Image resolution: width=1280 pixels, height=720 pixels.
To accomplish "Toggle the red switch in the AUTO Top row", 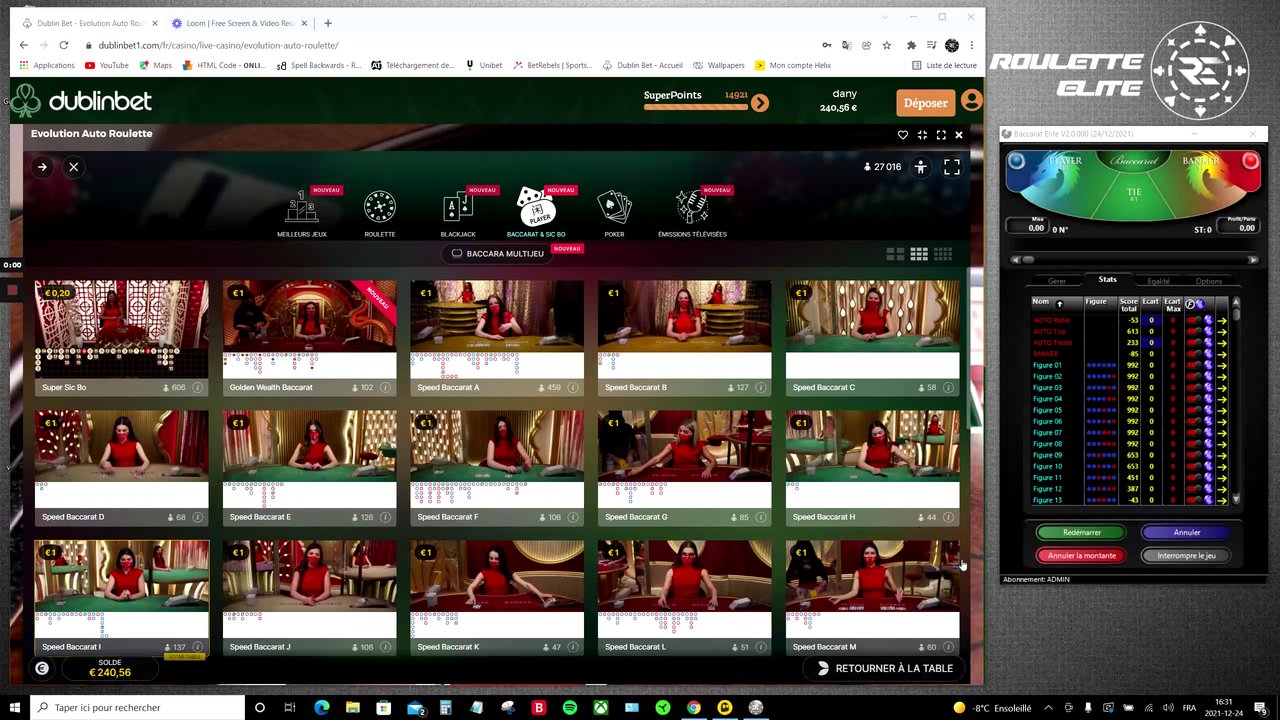I will (1194, 331).
